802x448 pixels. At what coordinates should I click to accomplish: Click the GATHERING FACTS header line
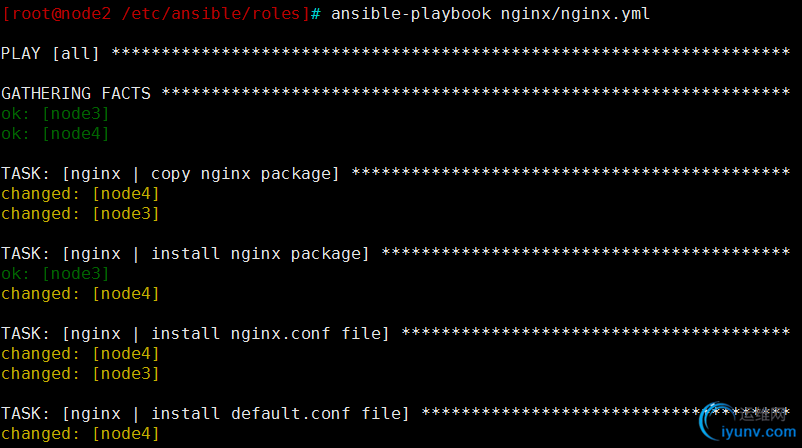coord(396,93)
